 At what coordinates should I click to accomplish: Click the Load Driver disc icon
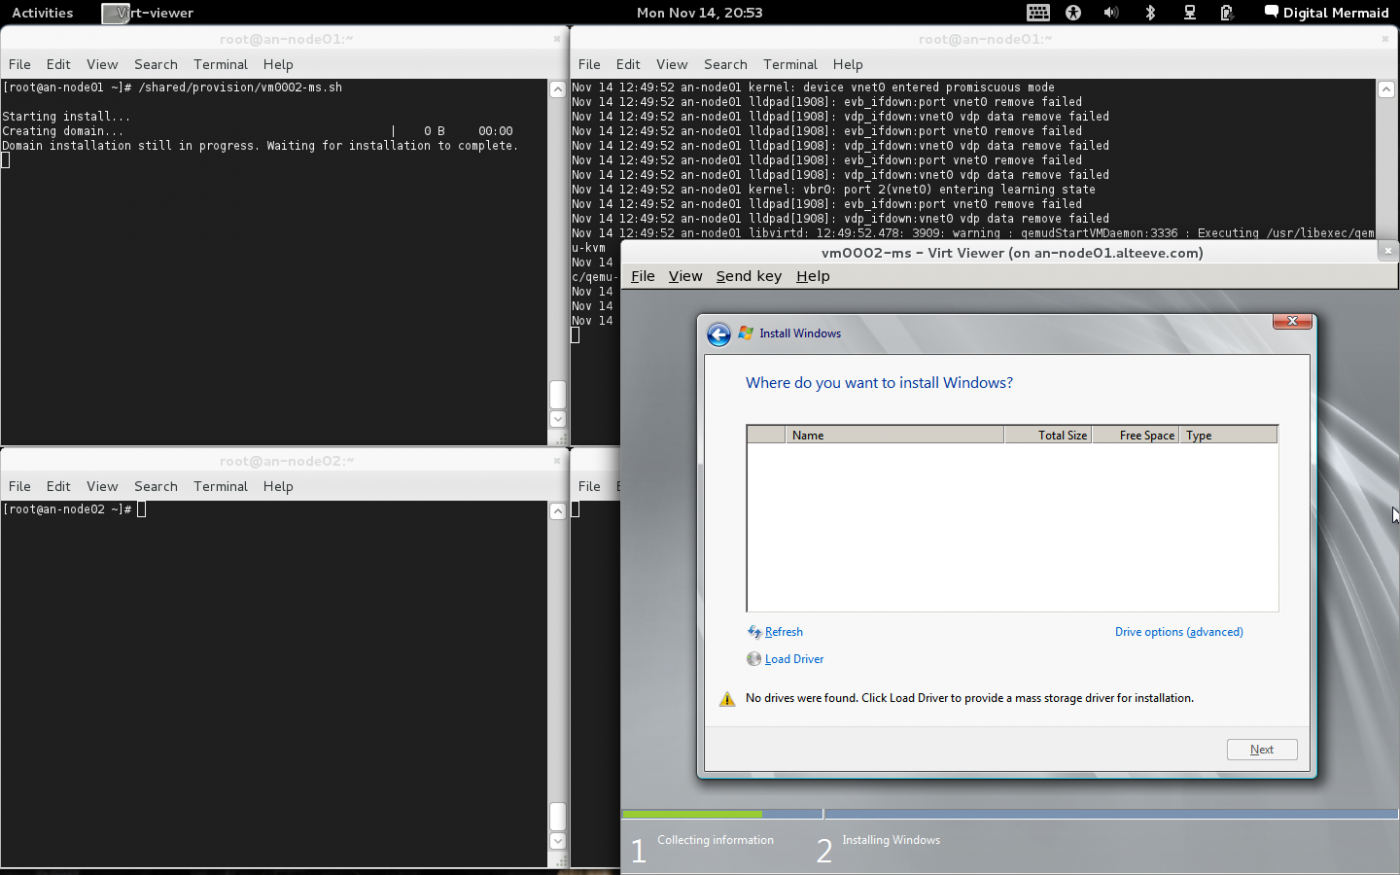coord(754,659)
